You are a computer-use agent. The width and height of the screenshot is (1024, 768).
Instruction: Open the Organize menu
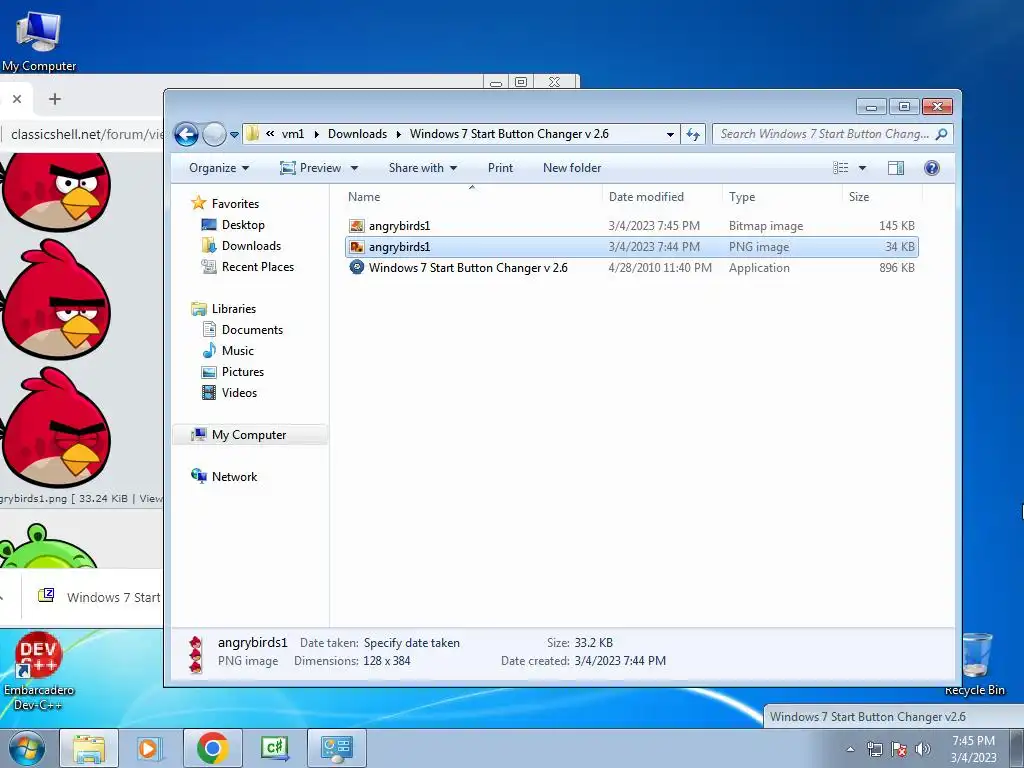tap(219, 168)
